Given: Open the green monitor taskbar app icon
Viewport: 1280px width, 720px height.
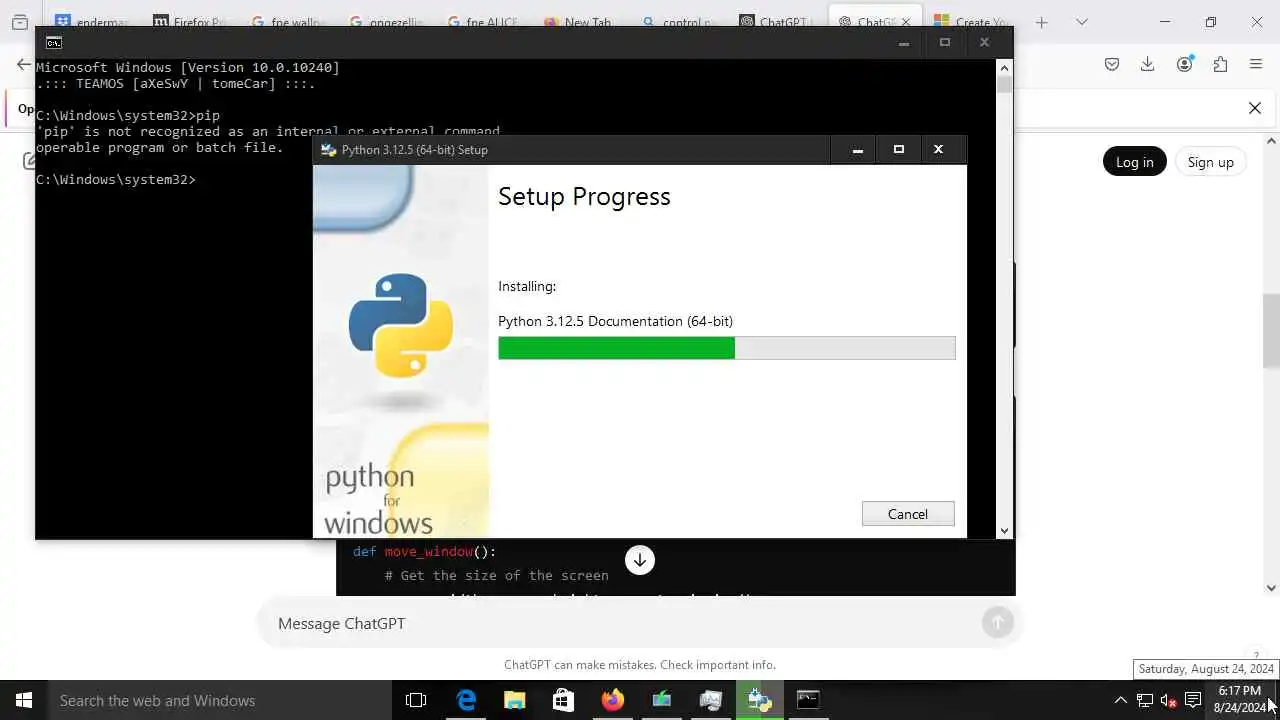Looking at the screenshot, I should pyautogui.click(x=661, y=700).
